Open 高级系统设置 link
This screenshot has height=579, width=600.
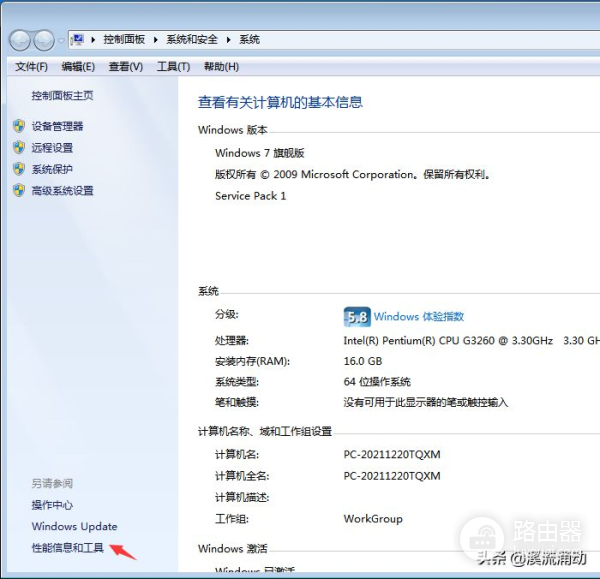click(62, 191)
